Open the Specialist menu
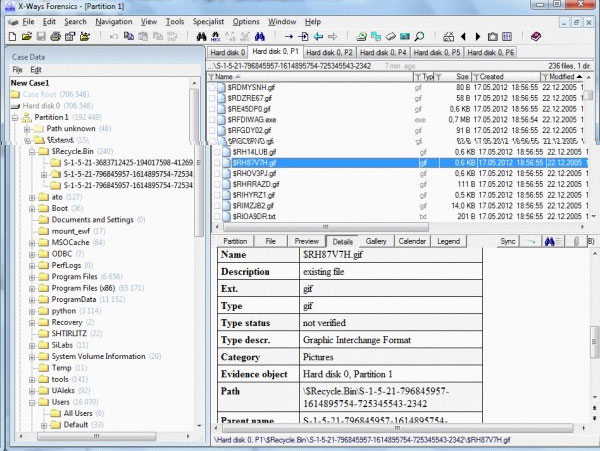600x451 pixels. click(208, 22)
